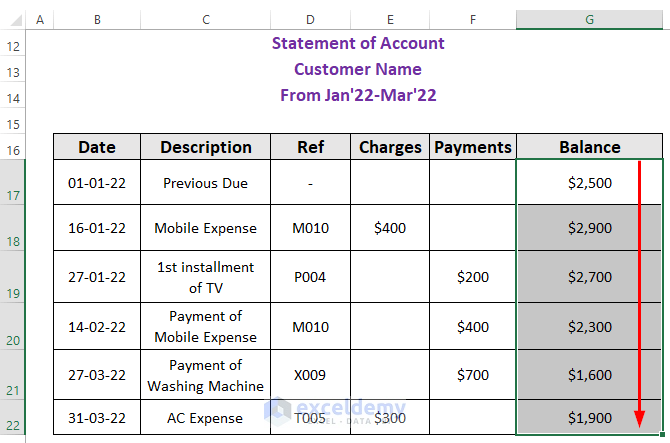Select the From Jan'22-Mar'22 period cell
The height and width of the screenshot is (443, 670).
pyautogui.click(x=358, y=96)
